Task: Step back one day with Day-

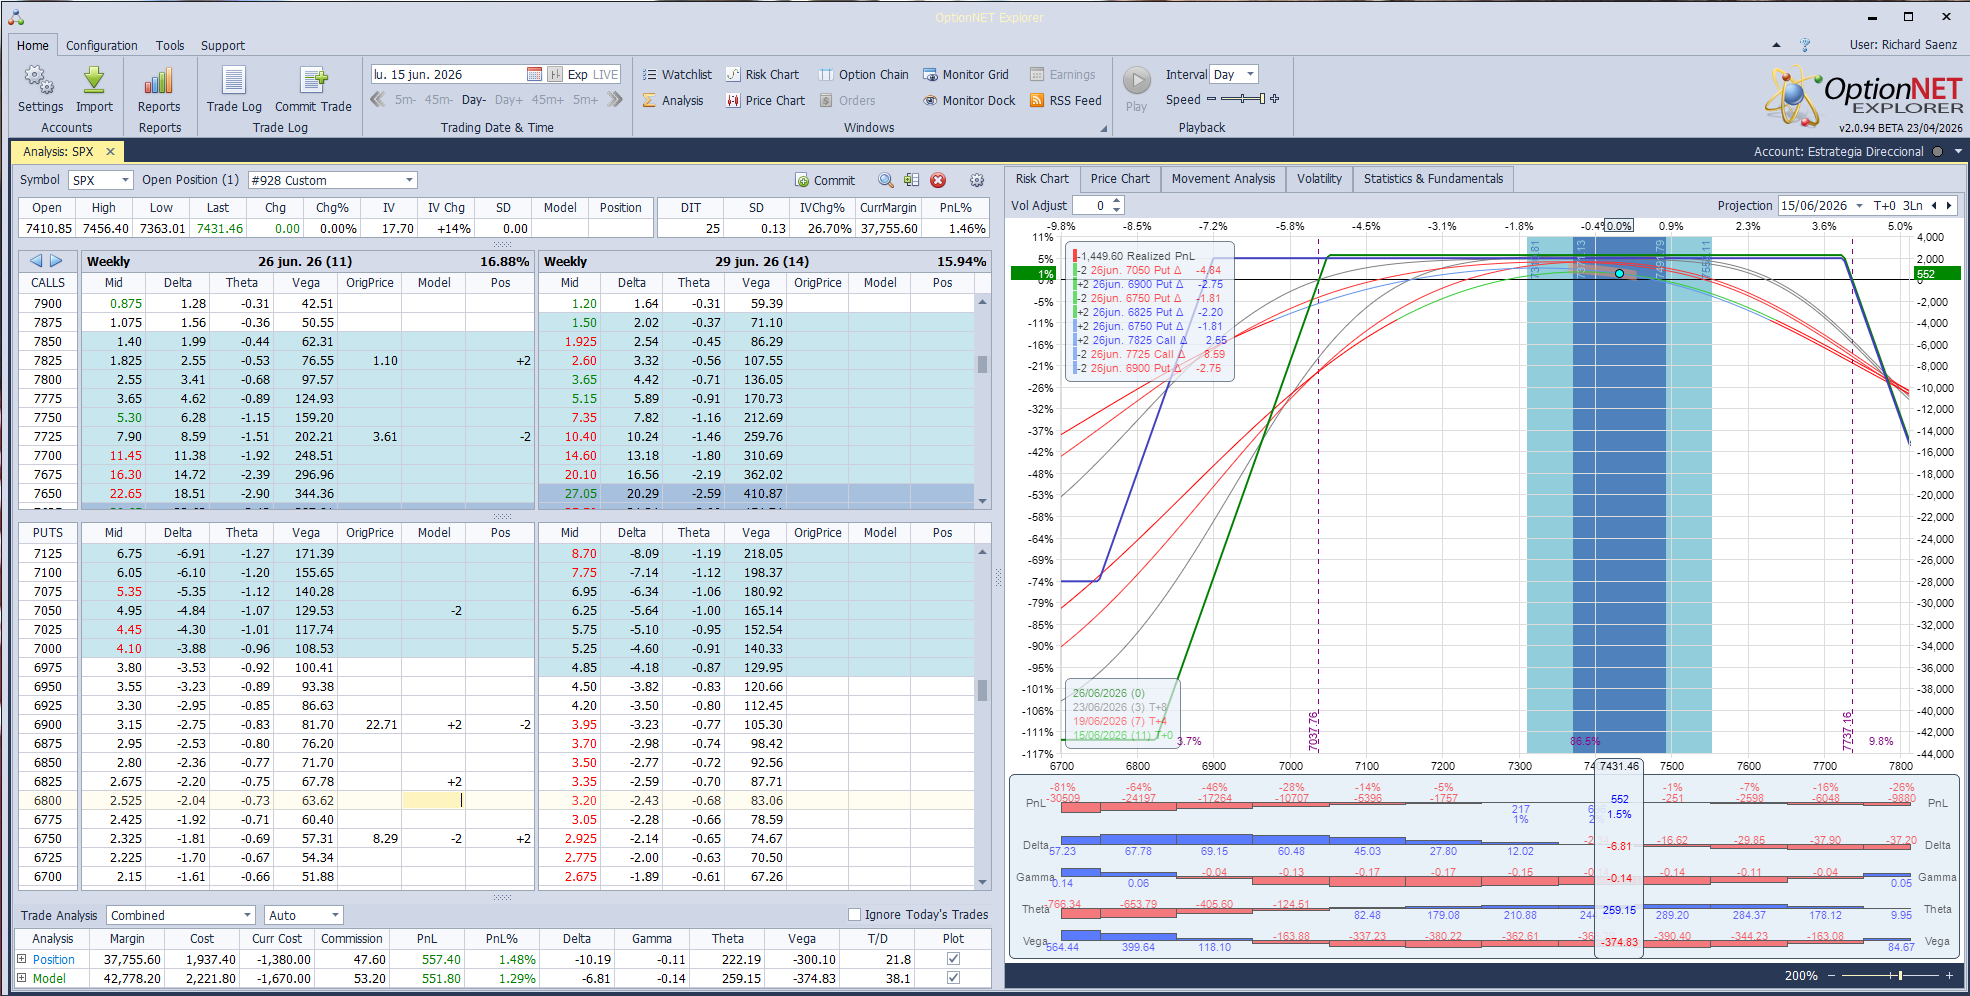Action: 474,99
